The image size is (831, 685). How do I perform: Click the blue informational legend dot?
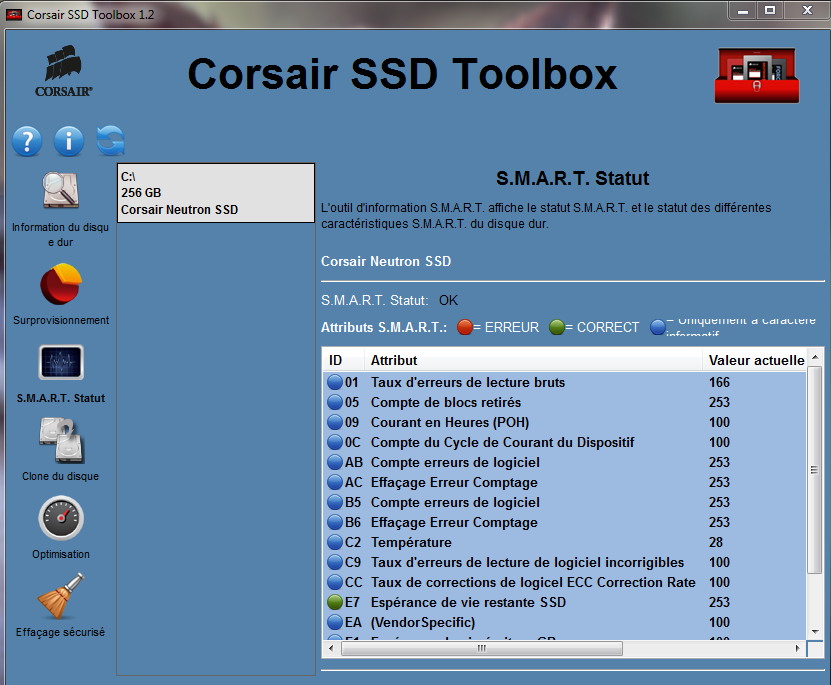pos(658,327)
